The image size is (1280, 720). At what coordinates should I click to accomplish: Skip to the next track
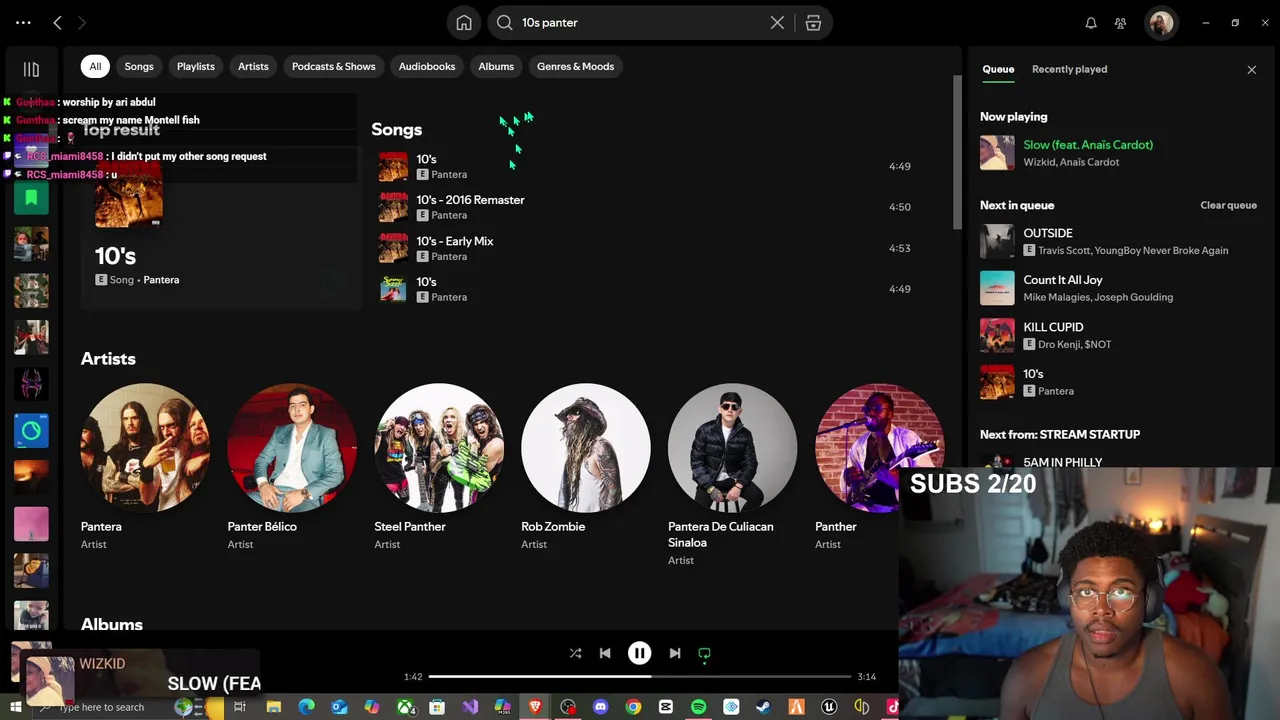coord(674,653)
